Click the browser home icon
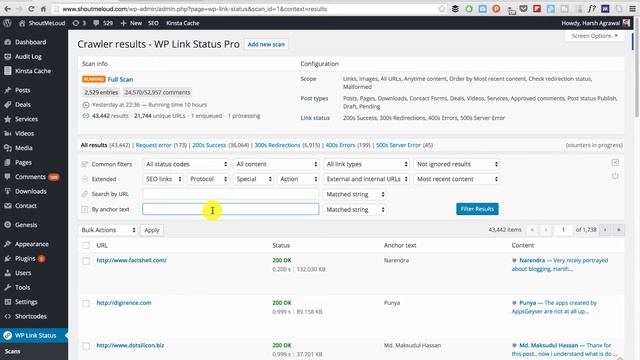 pyautogui.click(x=43, y=9)
